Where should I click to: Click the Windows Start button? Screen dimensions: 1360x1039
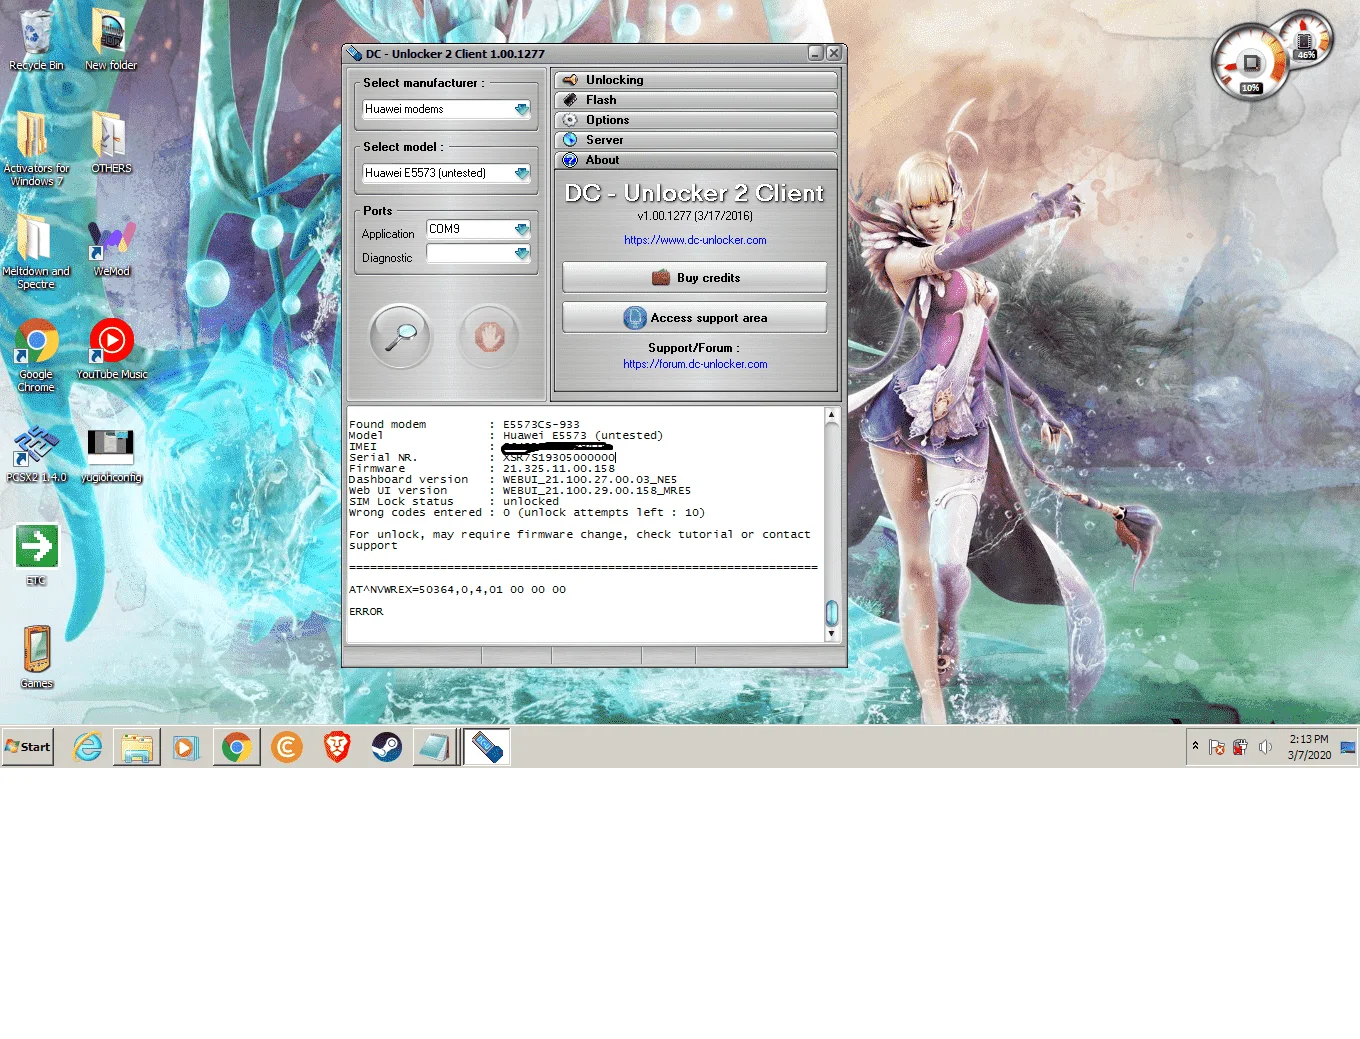[28, 747]
